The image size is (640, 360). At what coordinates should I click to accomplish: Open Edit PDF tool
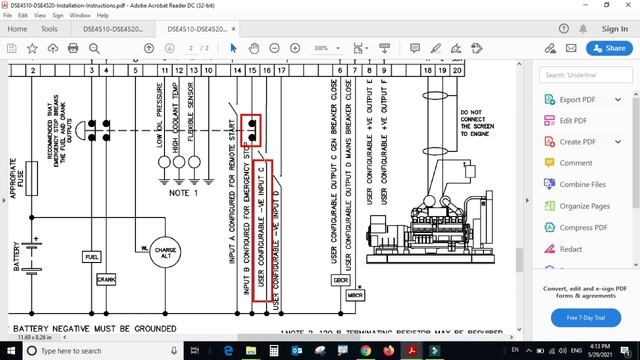(x=573, y=121)
